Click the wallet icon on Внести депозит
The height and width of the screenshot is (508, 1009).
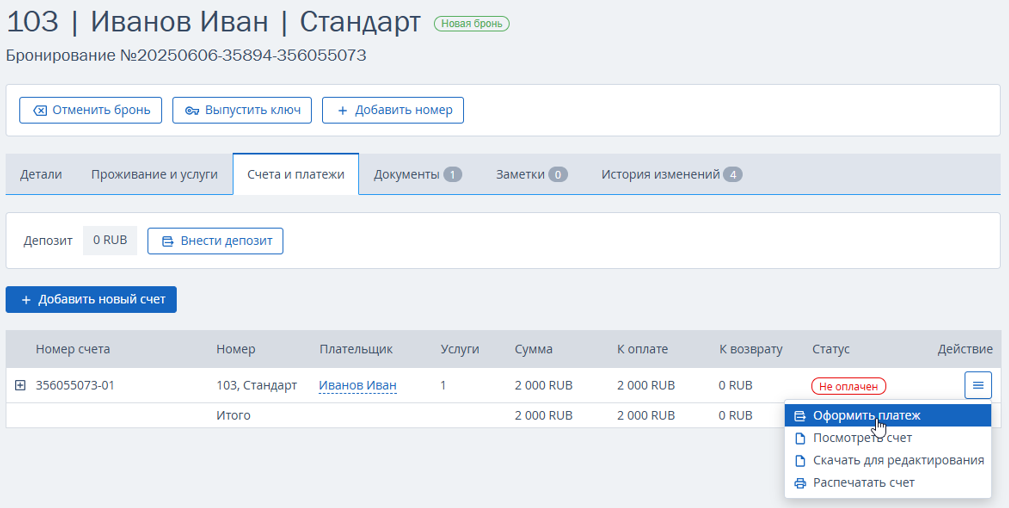(x=167, y=241)
